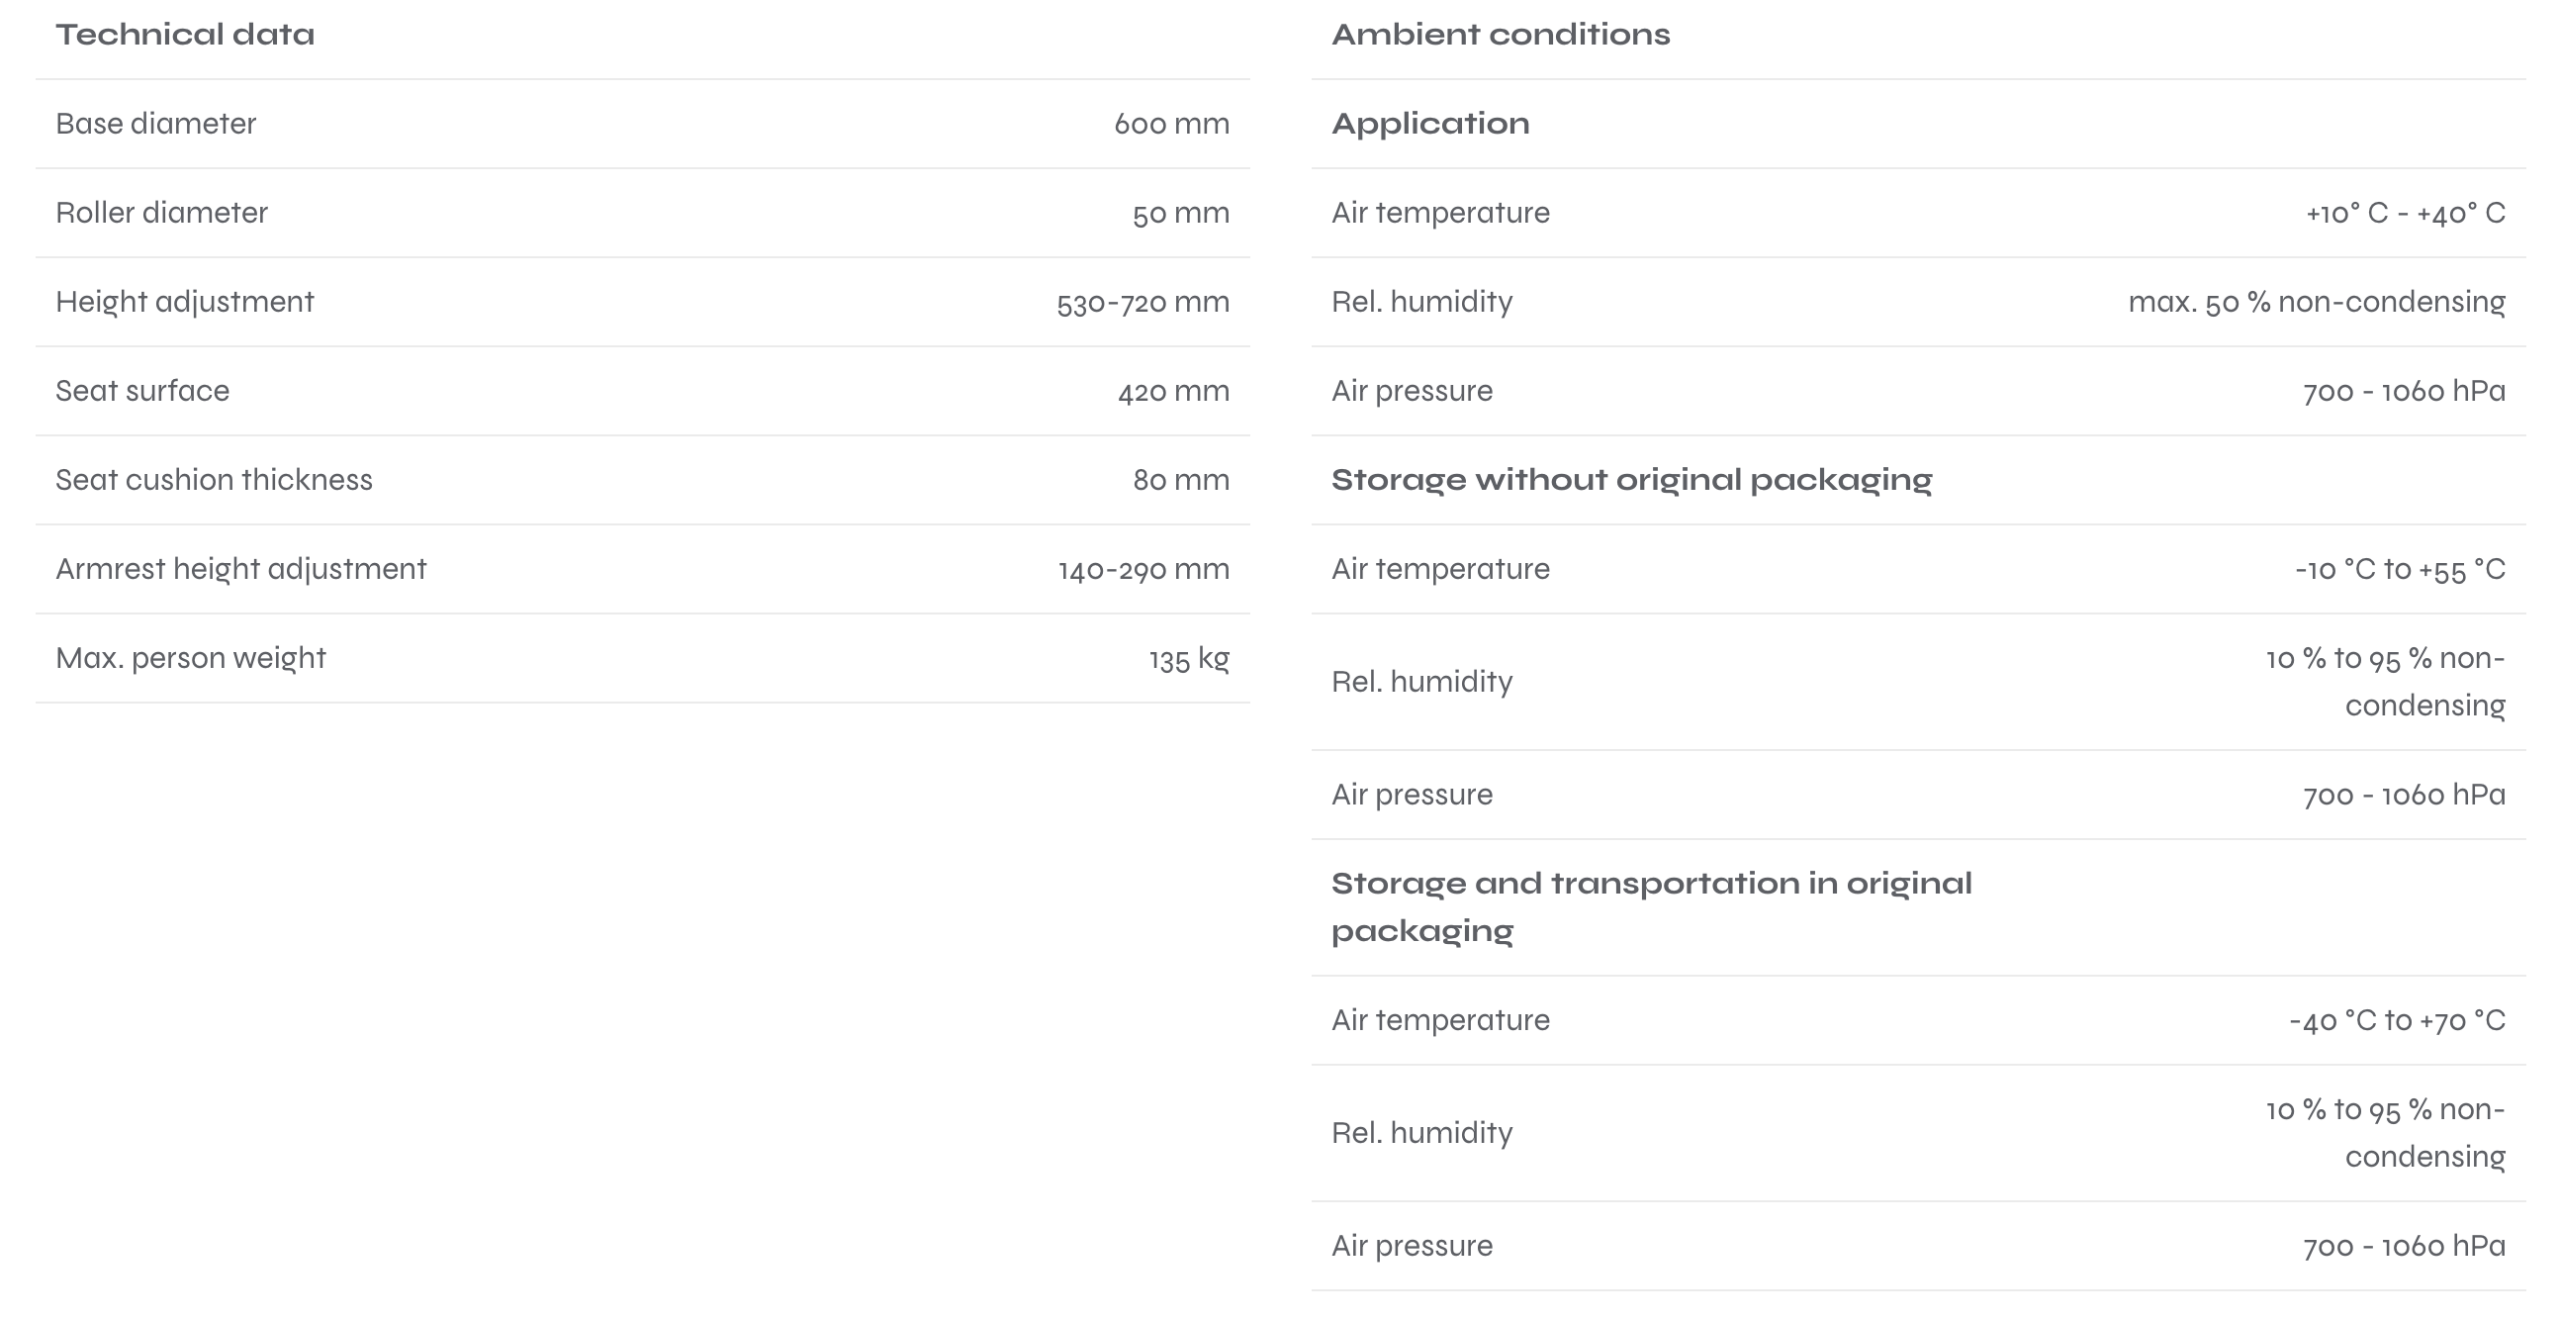The width and height of the screenshot is (2560, 1322).
Task: Click the 80 mm seat cushion thickness value
Action: (x=1180, y=480)
